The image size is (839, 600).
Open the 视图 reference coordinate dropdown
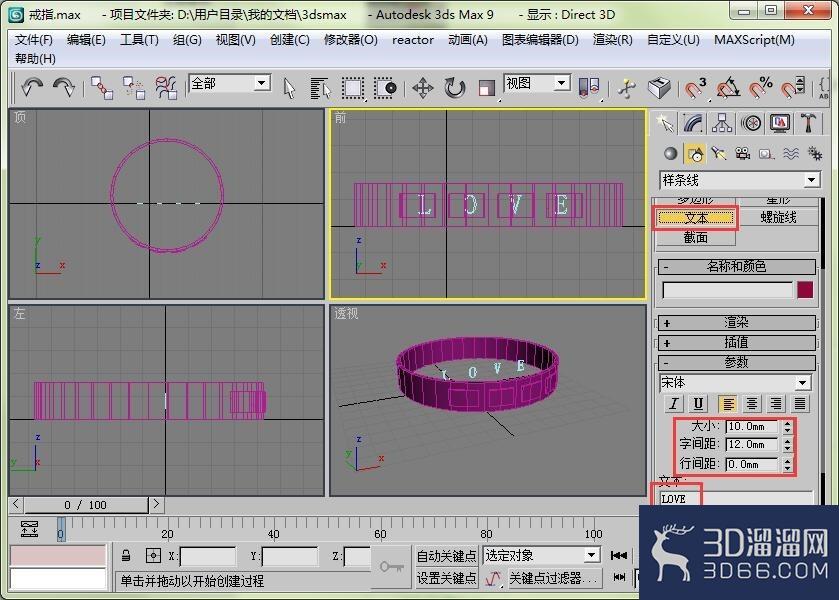coord(537,83)
